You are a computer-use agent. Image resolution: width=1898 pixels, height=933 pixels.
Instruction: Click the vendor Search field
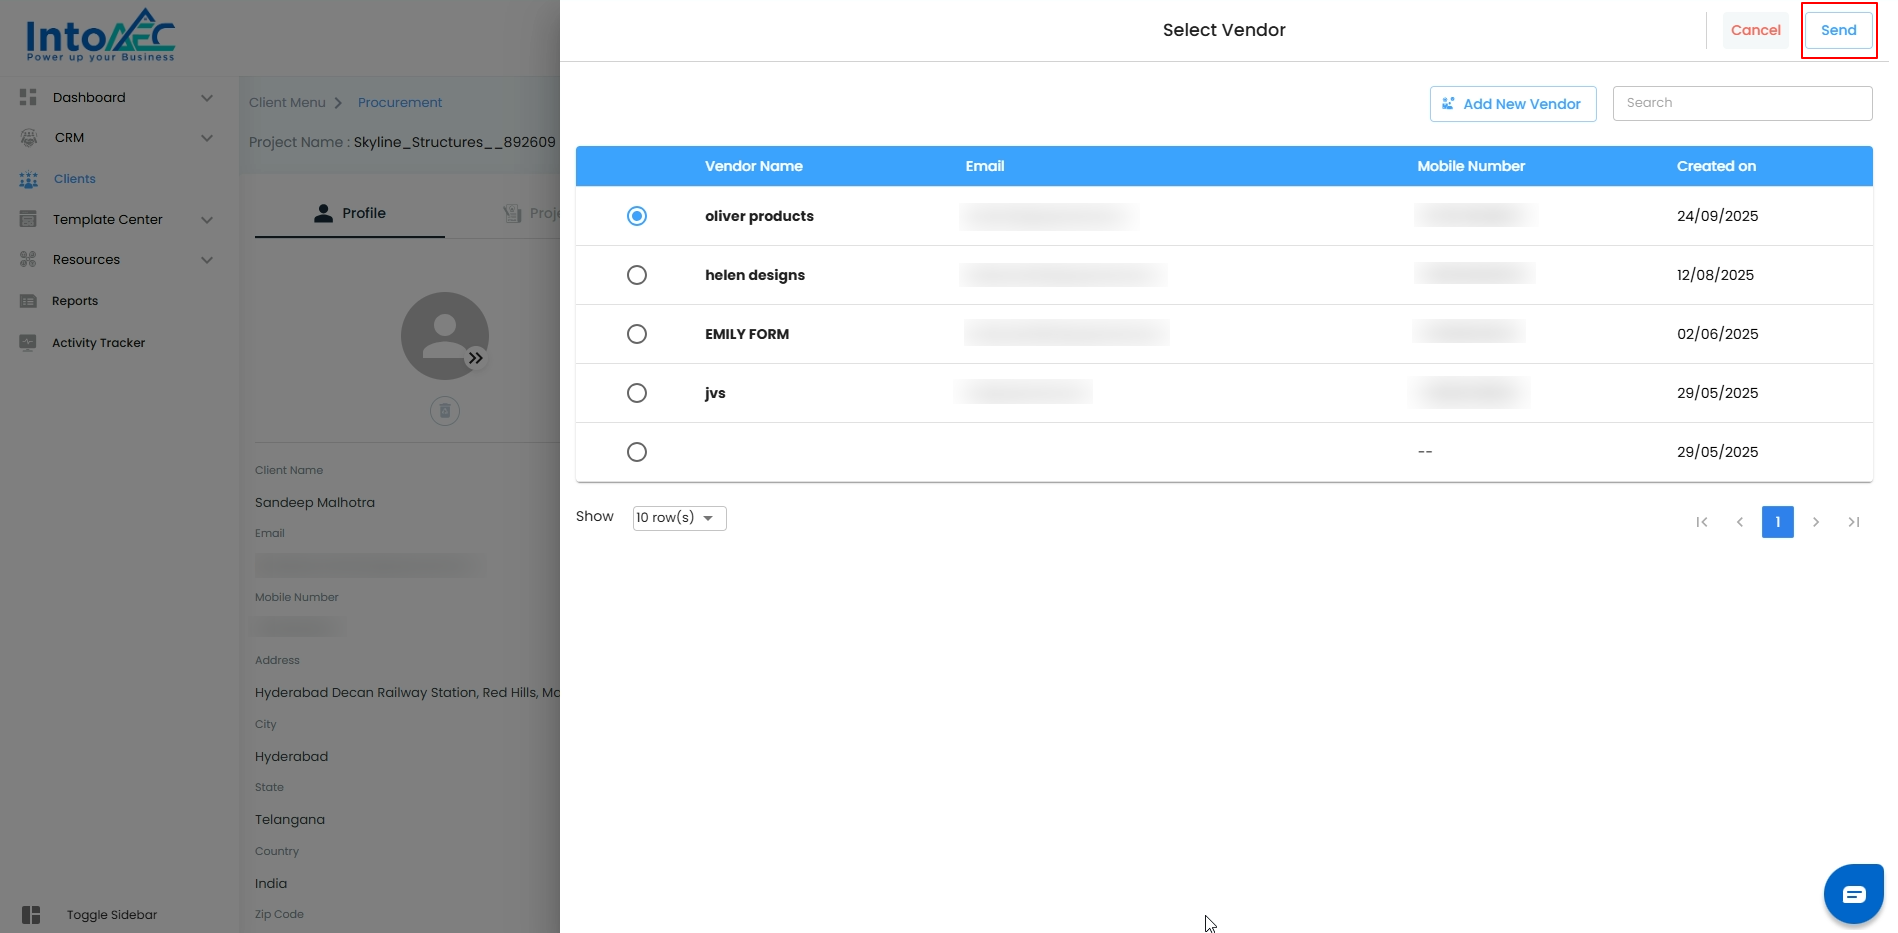click(x=1742, y=103)
